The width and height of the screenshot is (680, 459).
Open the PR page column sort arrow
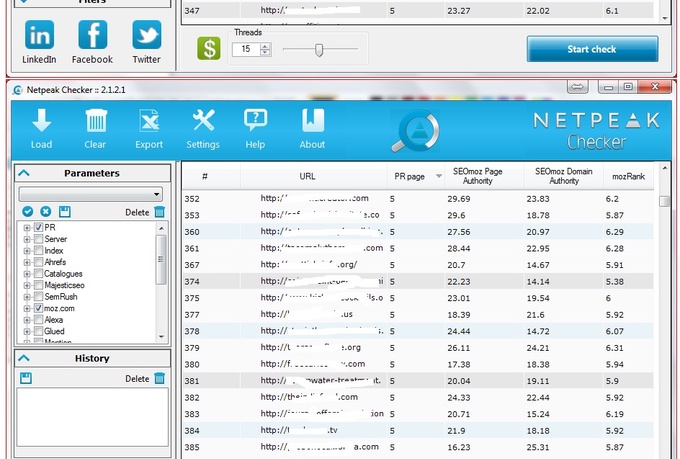(x=438, y=176)
